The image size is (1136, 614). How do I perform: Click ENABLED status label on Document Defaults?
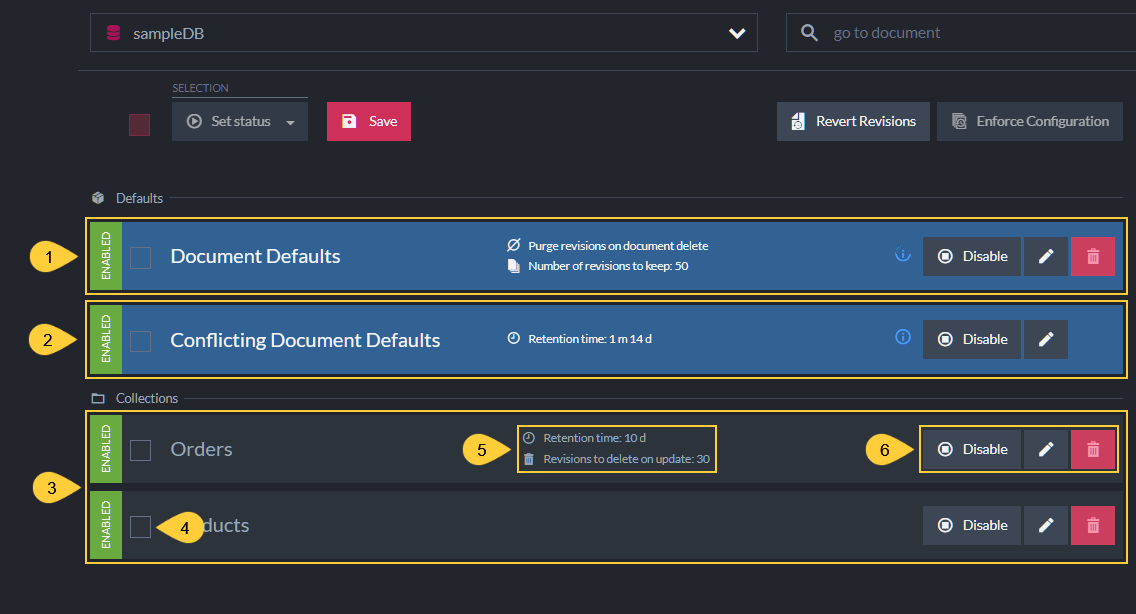106,256
